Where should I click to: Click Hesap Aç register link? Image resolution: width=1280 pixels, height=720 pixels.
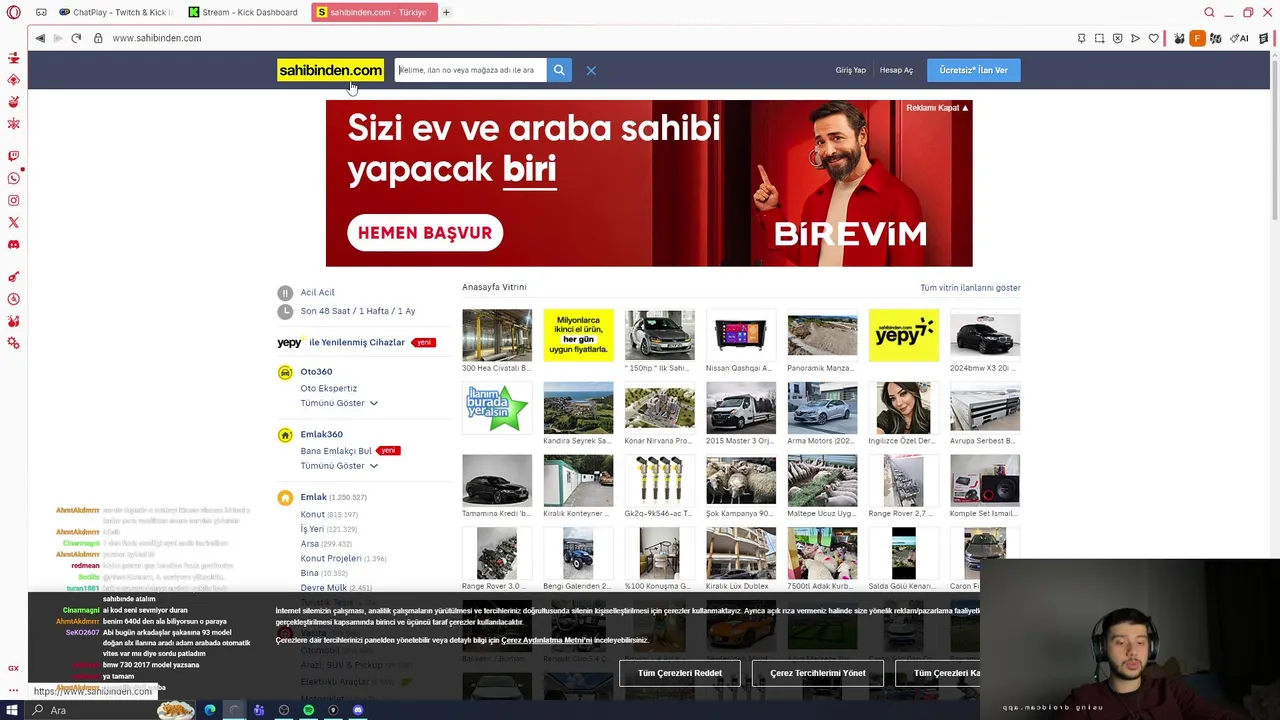point(896,70)
